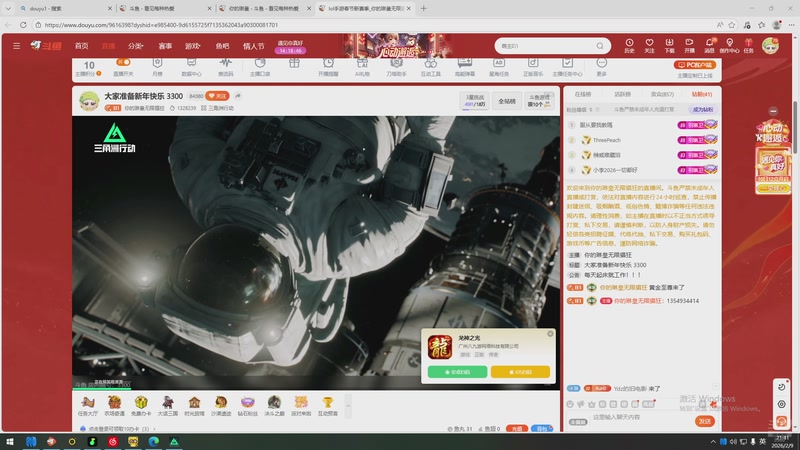Open Microsoft Edge in the taskbar
This screenshot has height=450, width=800.
[x=153, y=441]
